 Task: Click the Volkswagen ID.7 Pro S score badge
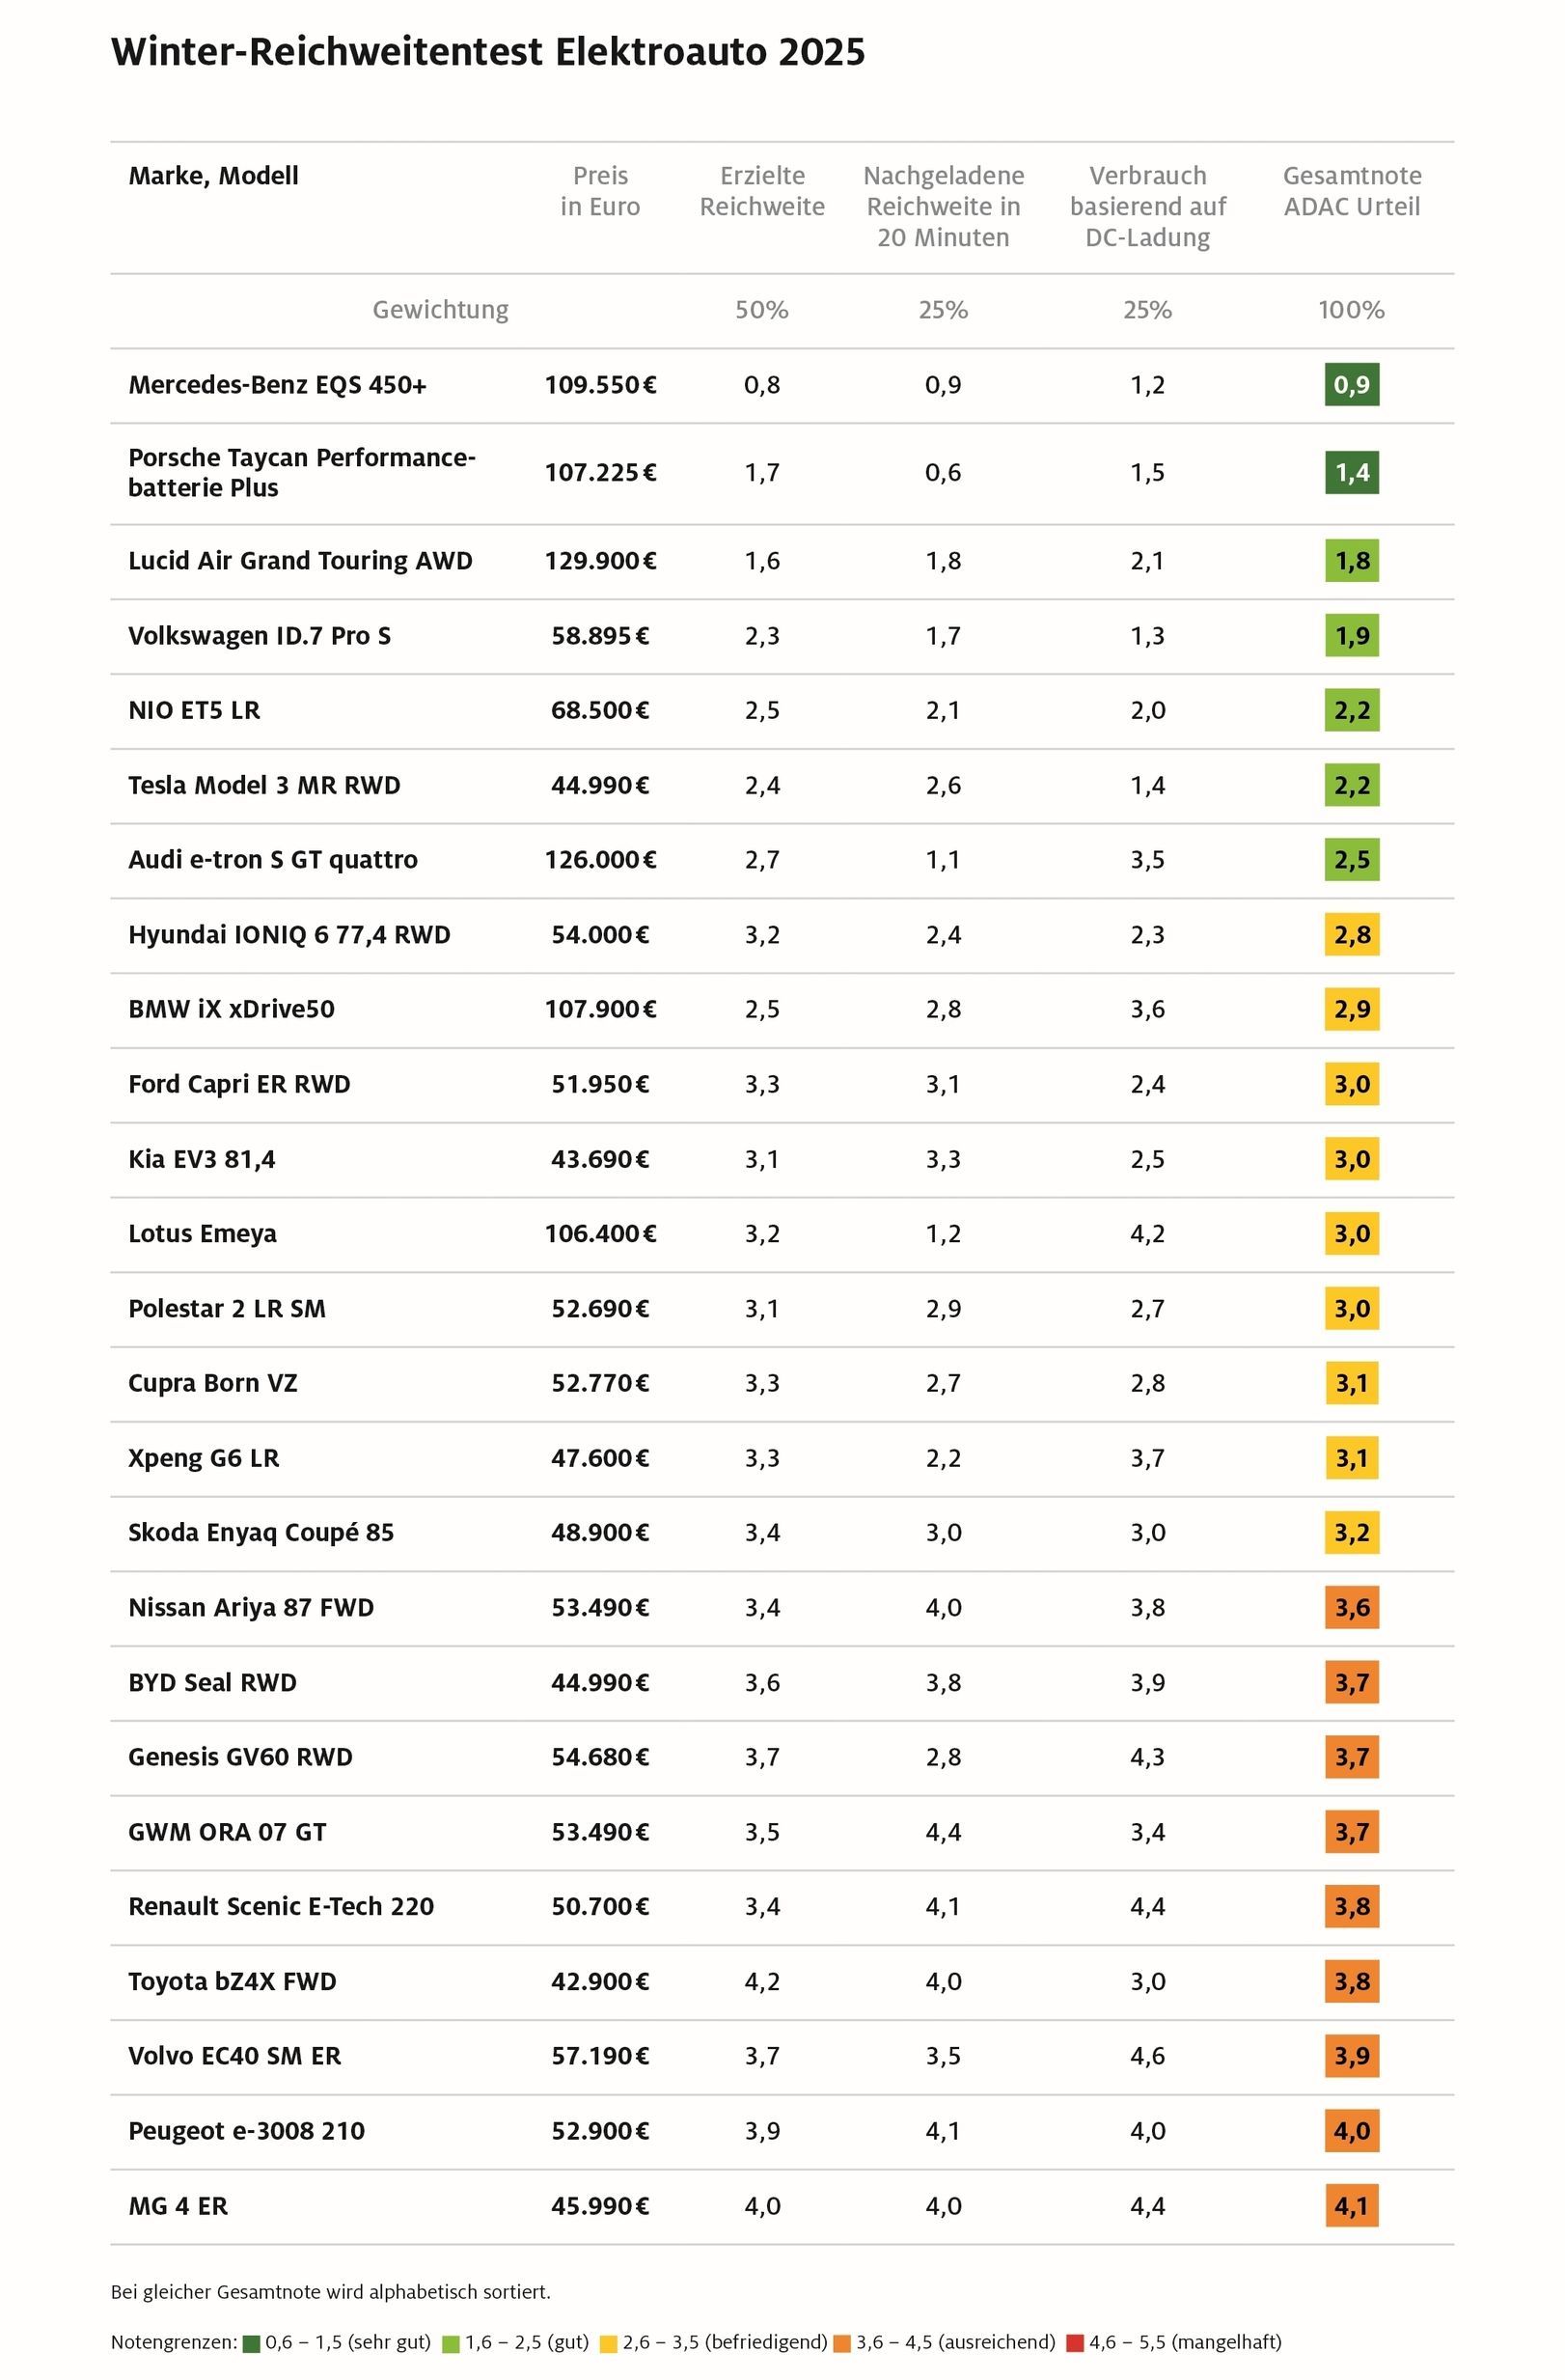click(x=1351, y=636)
